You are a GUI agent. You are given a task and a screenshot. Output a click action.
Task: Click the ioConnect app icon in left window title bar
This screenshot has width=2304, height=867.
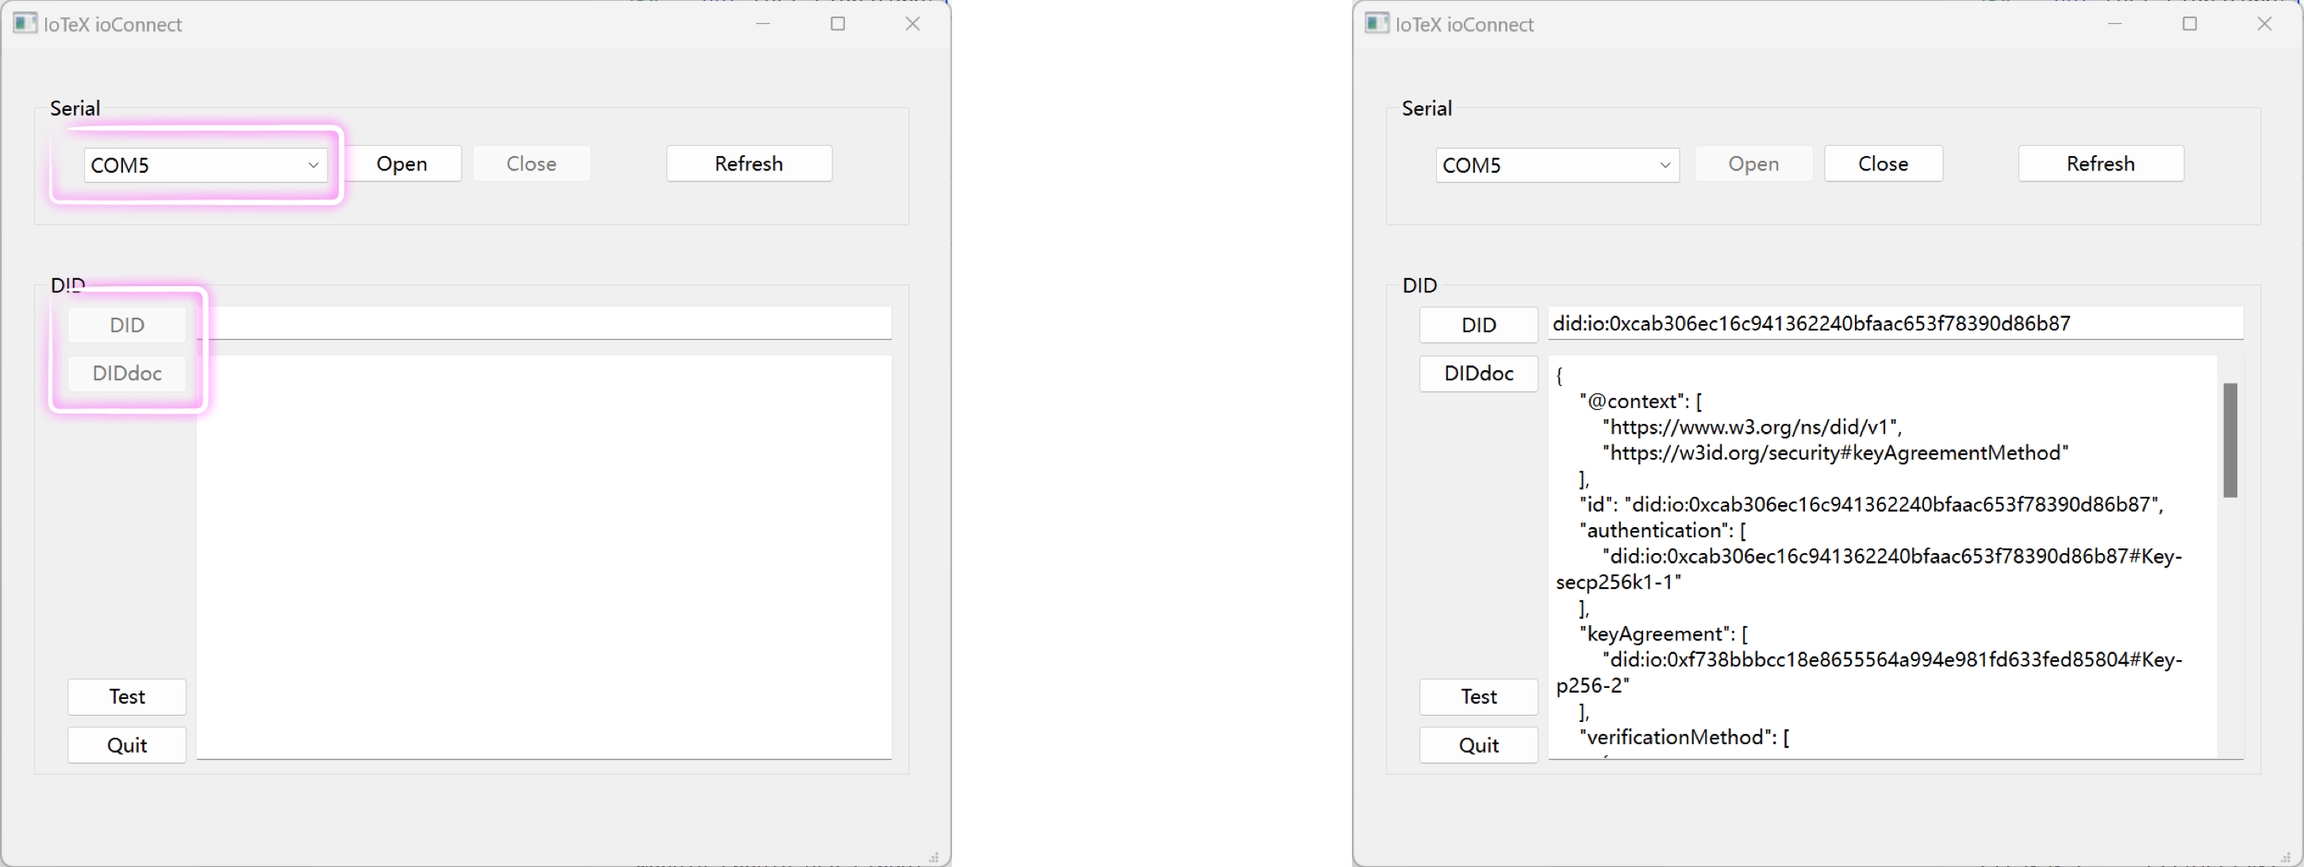point(25,23)
